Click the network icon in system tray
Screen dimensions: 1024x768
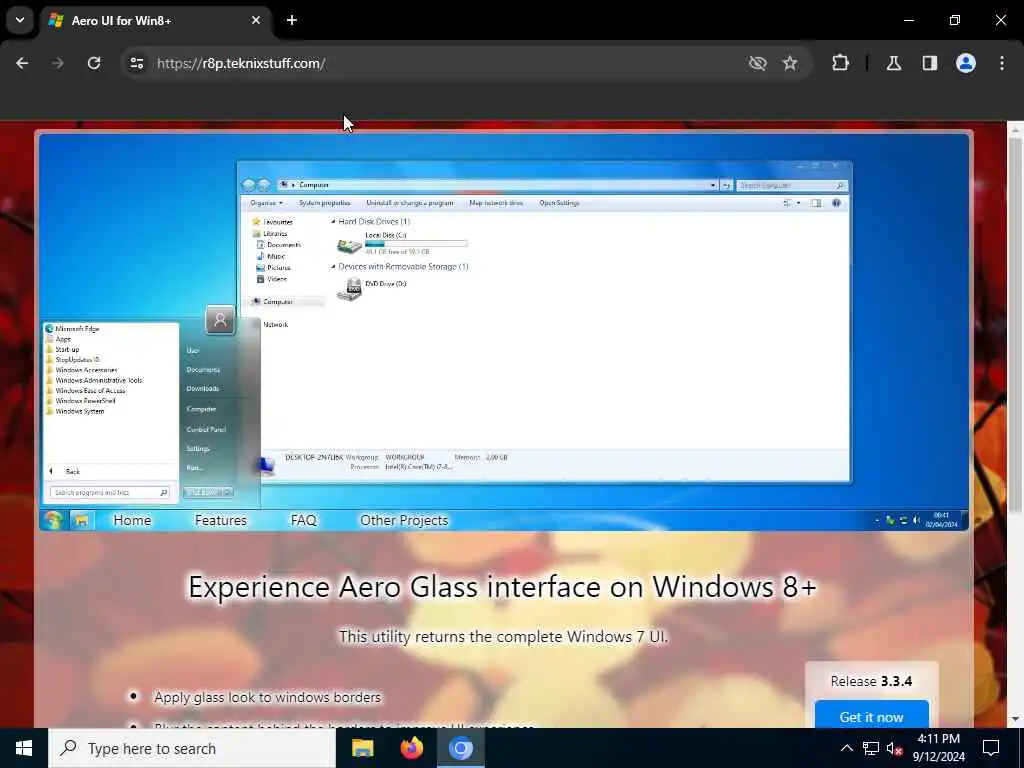tap(871, 748)
